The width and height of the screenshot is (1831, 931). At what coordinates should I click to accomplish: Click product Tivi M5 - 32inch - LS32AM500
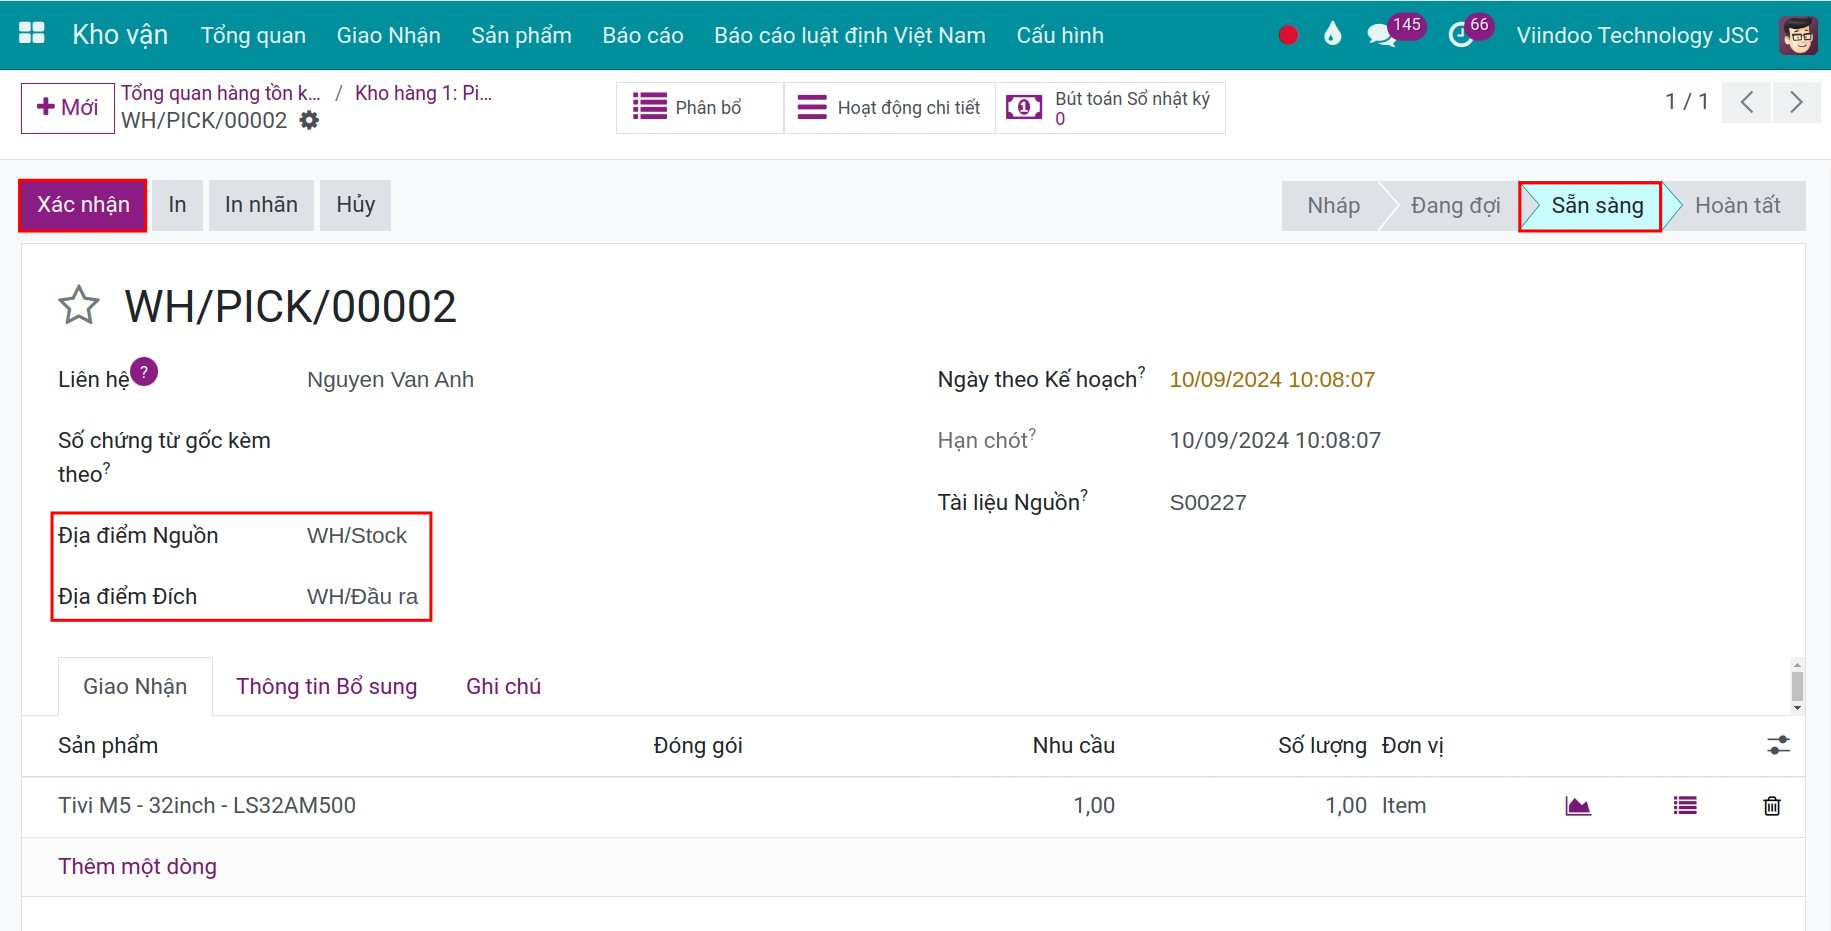coord(207,806)
